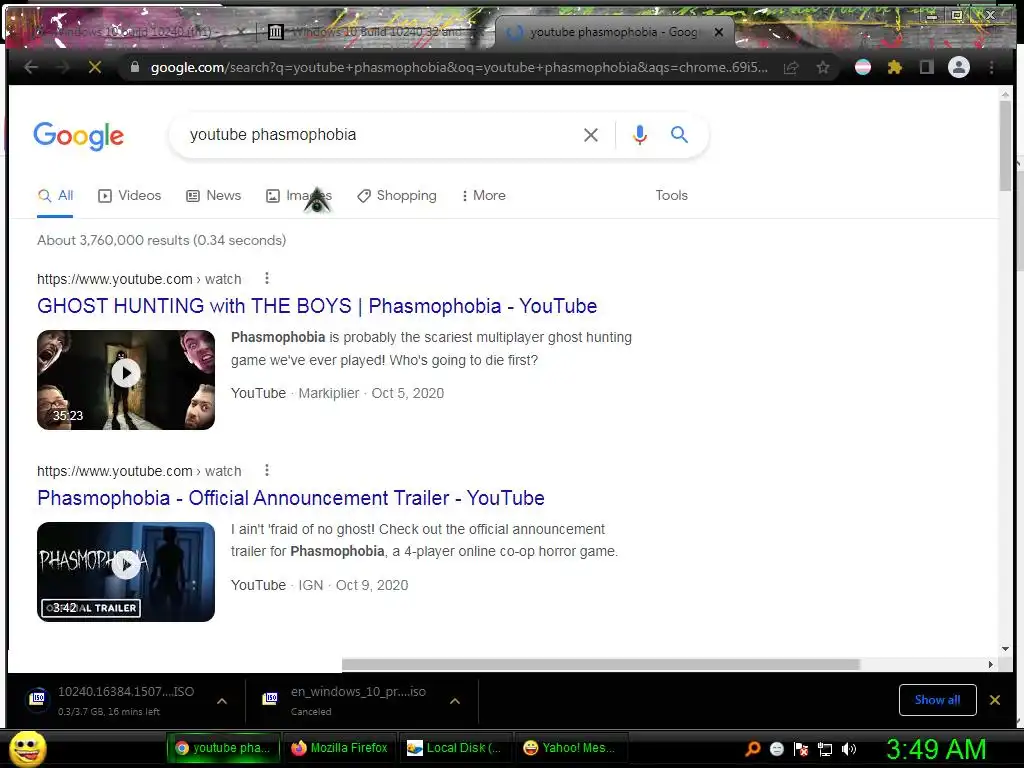Switch to Shopping results tab
The image size is (1024, 768).
coord(396,195)
